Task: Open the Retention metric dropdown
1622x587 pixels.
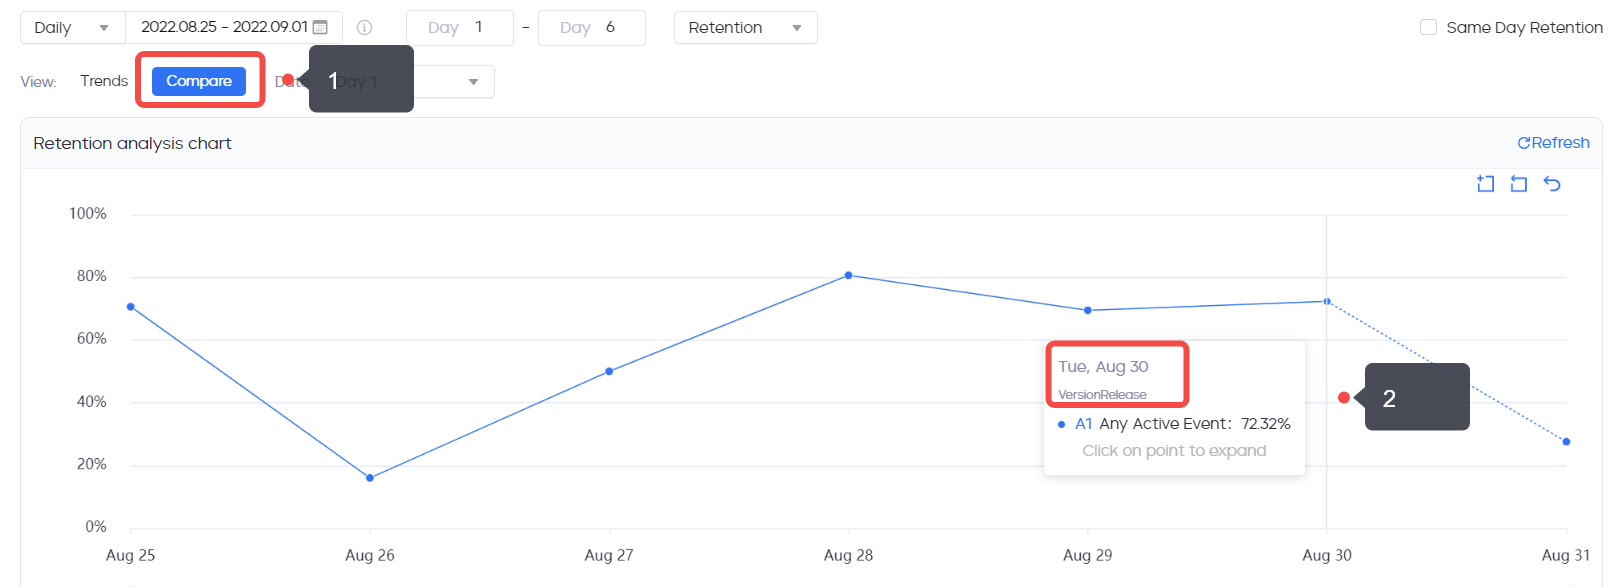Action: coord(746,28)
